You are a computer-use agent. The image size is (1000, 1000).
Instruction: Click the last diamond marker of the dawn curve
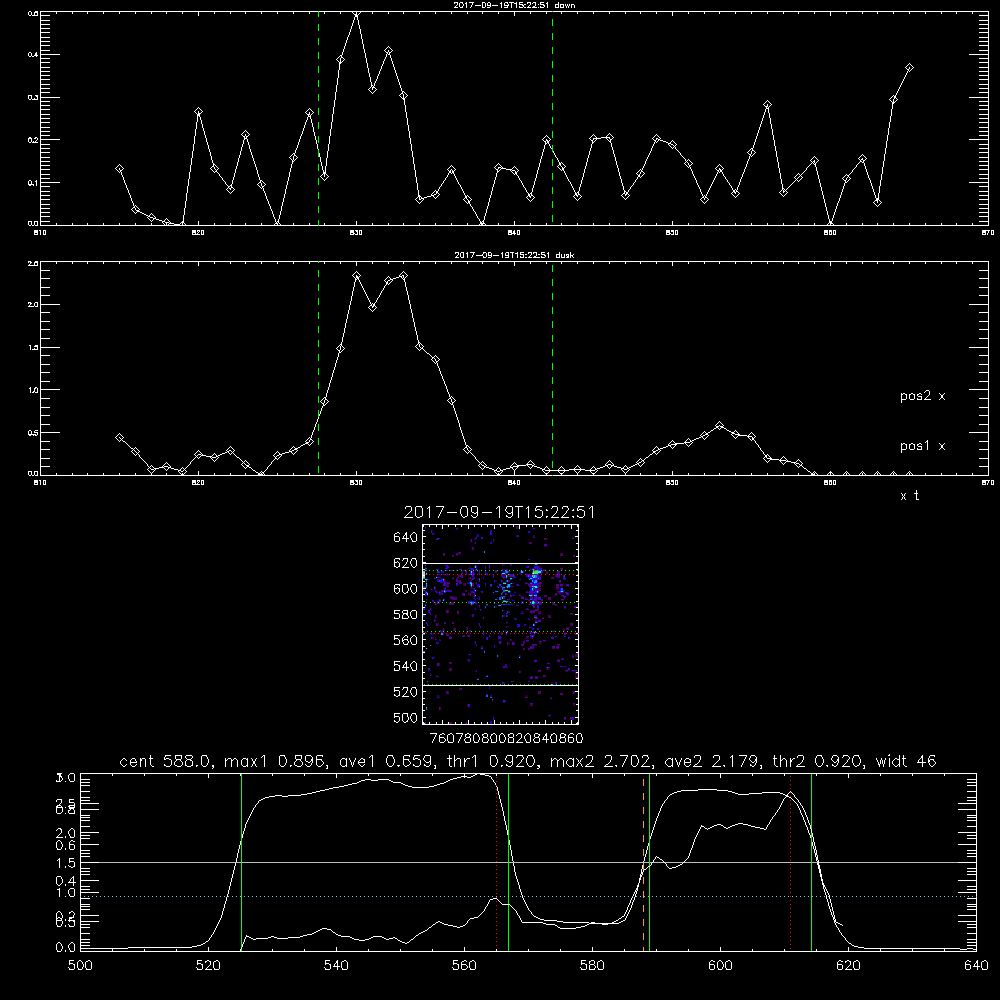[x=909, y=67]
